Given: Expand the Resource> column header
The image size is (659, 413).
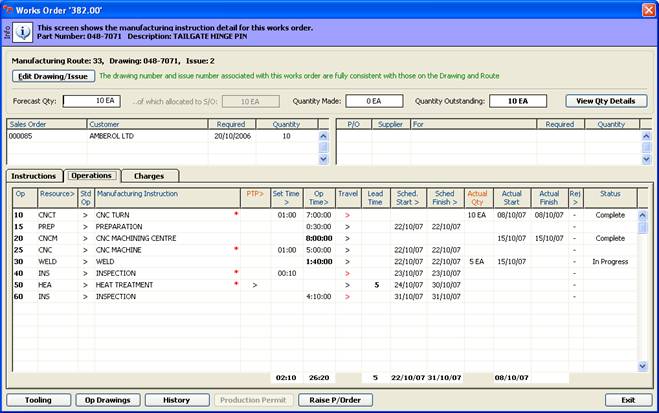Looking at the screenshot, I should [x=58, y=194].
